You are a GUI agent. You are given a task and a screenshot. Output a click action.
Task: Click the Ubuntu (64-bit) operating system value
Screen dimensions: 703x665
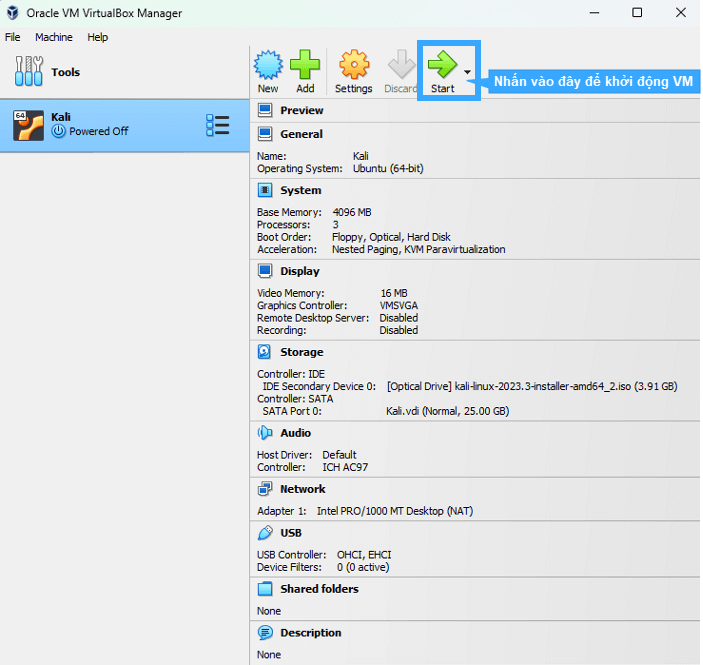coord(388,169)
